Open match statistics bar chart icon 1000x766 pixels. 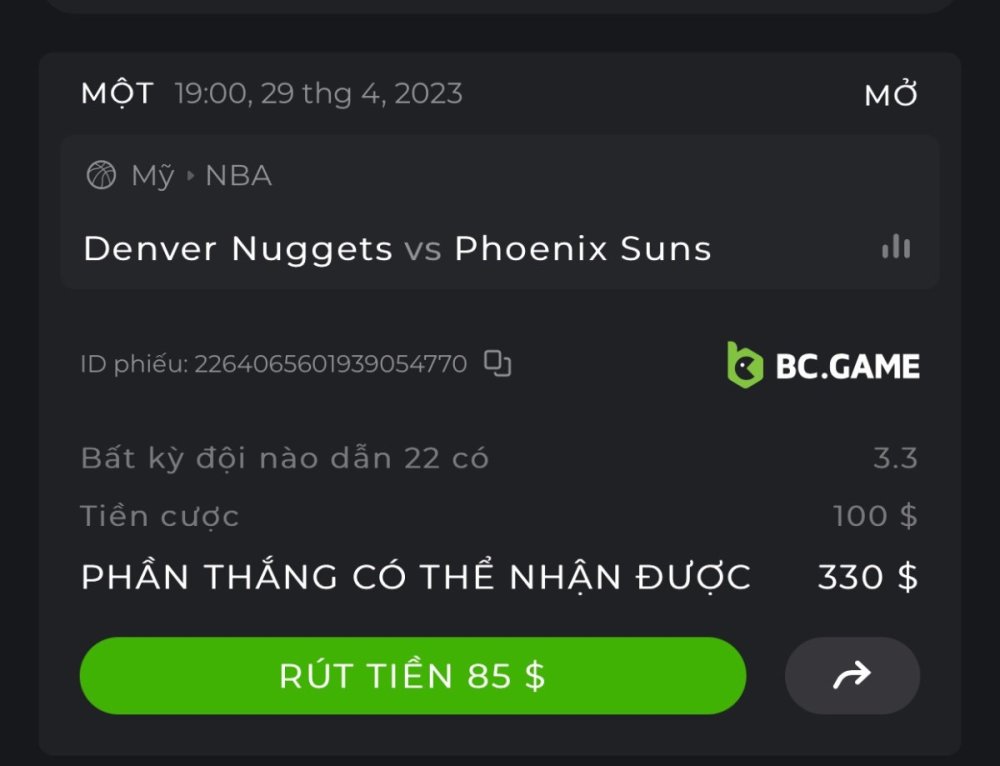coord(896,247)
